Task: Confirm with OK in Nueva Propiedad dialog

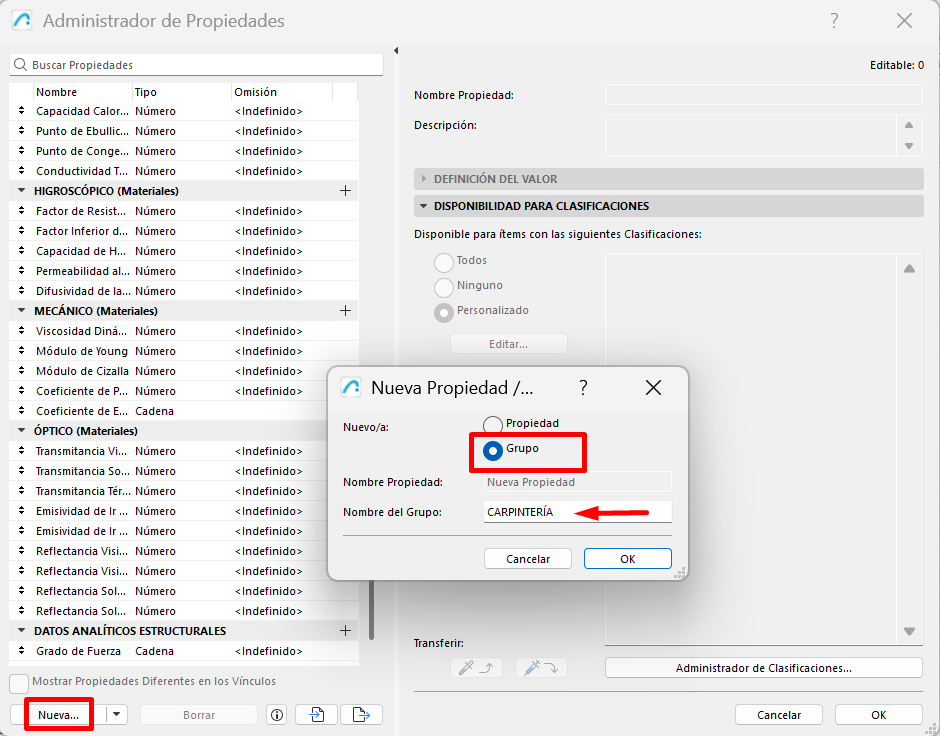Action: [x=627, y=559]
